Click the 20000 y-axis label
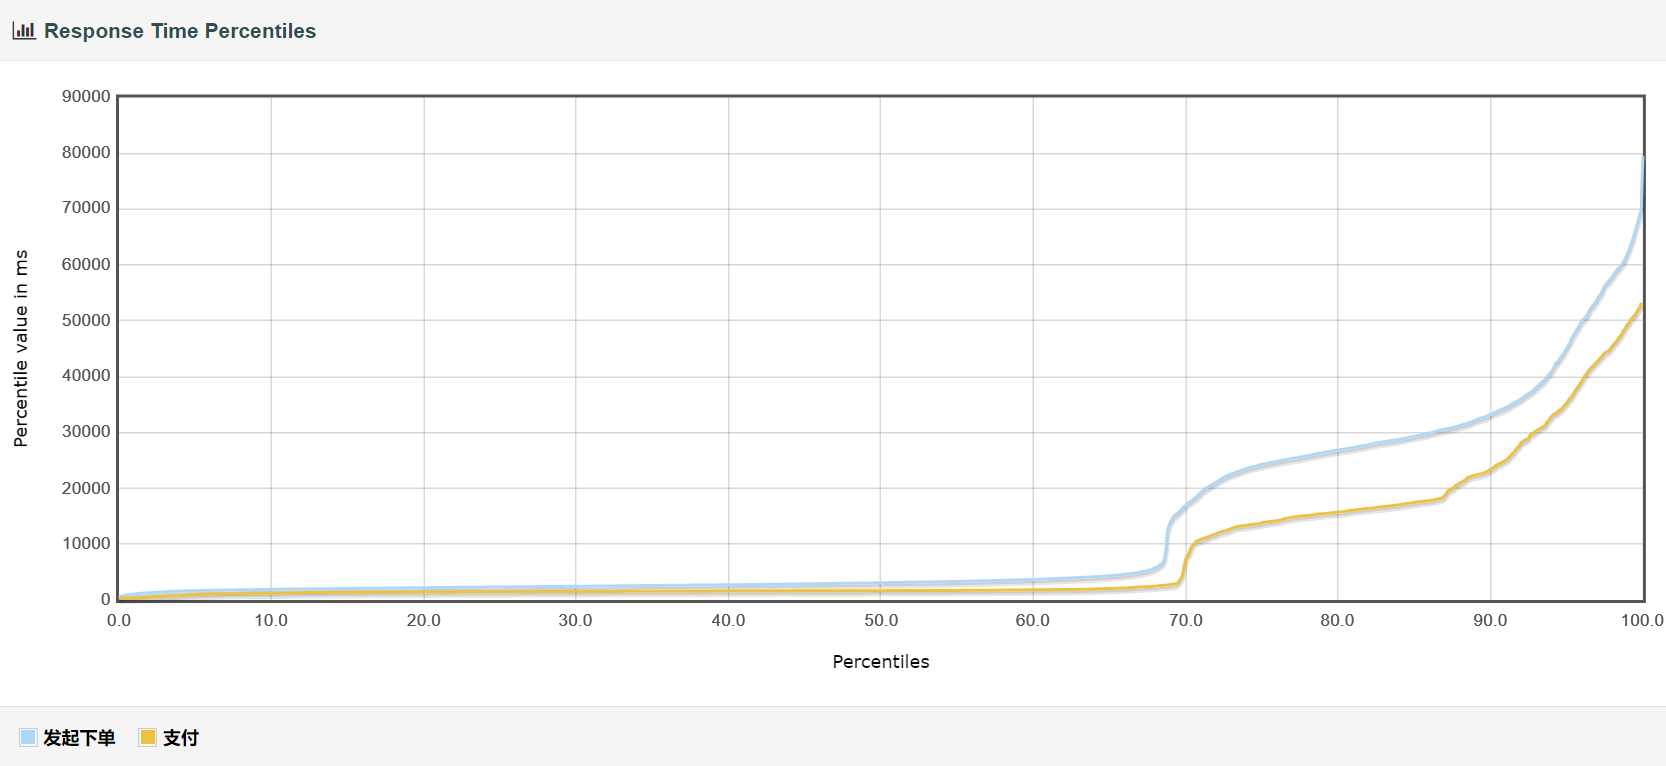Viewport: 1666px width, 766px height. pyautogui.click(x=86, y=489)
